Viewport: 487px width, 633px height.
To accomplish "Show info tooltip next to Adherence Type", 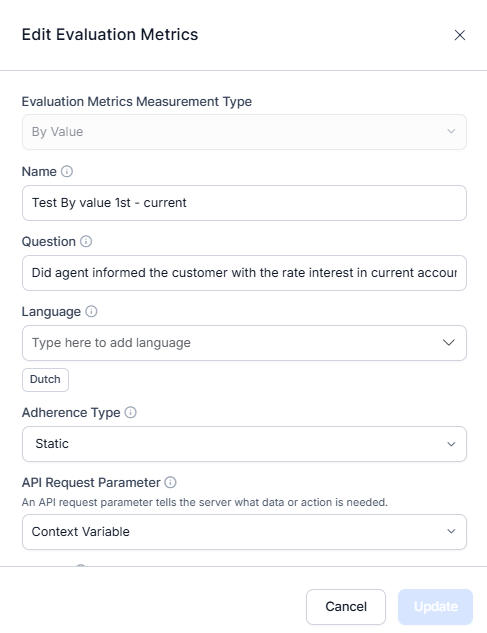I will 130,412.
